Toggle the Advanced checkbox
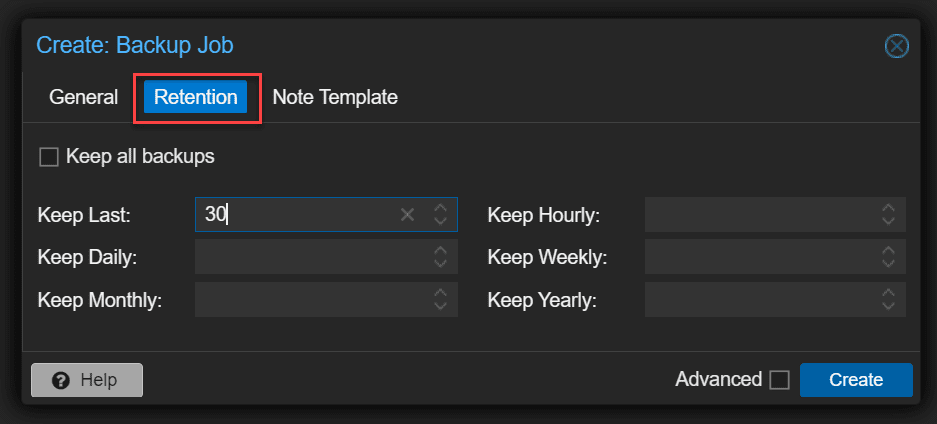937x424 pixels. (779, 380)
